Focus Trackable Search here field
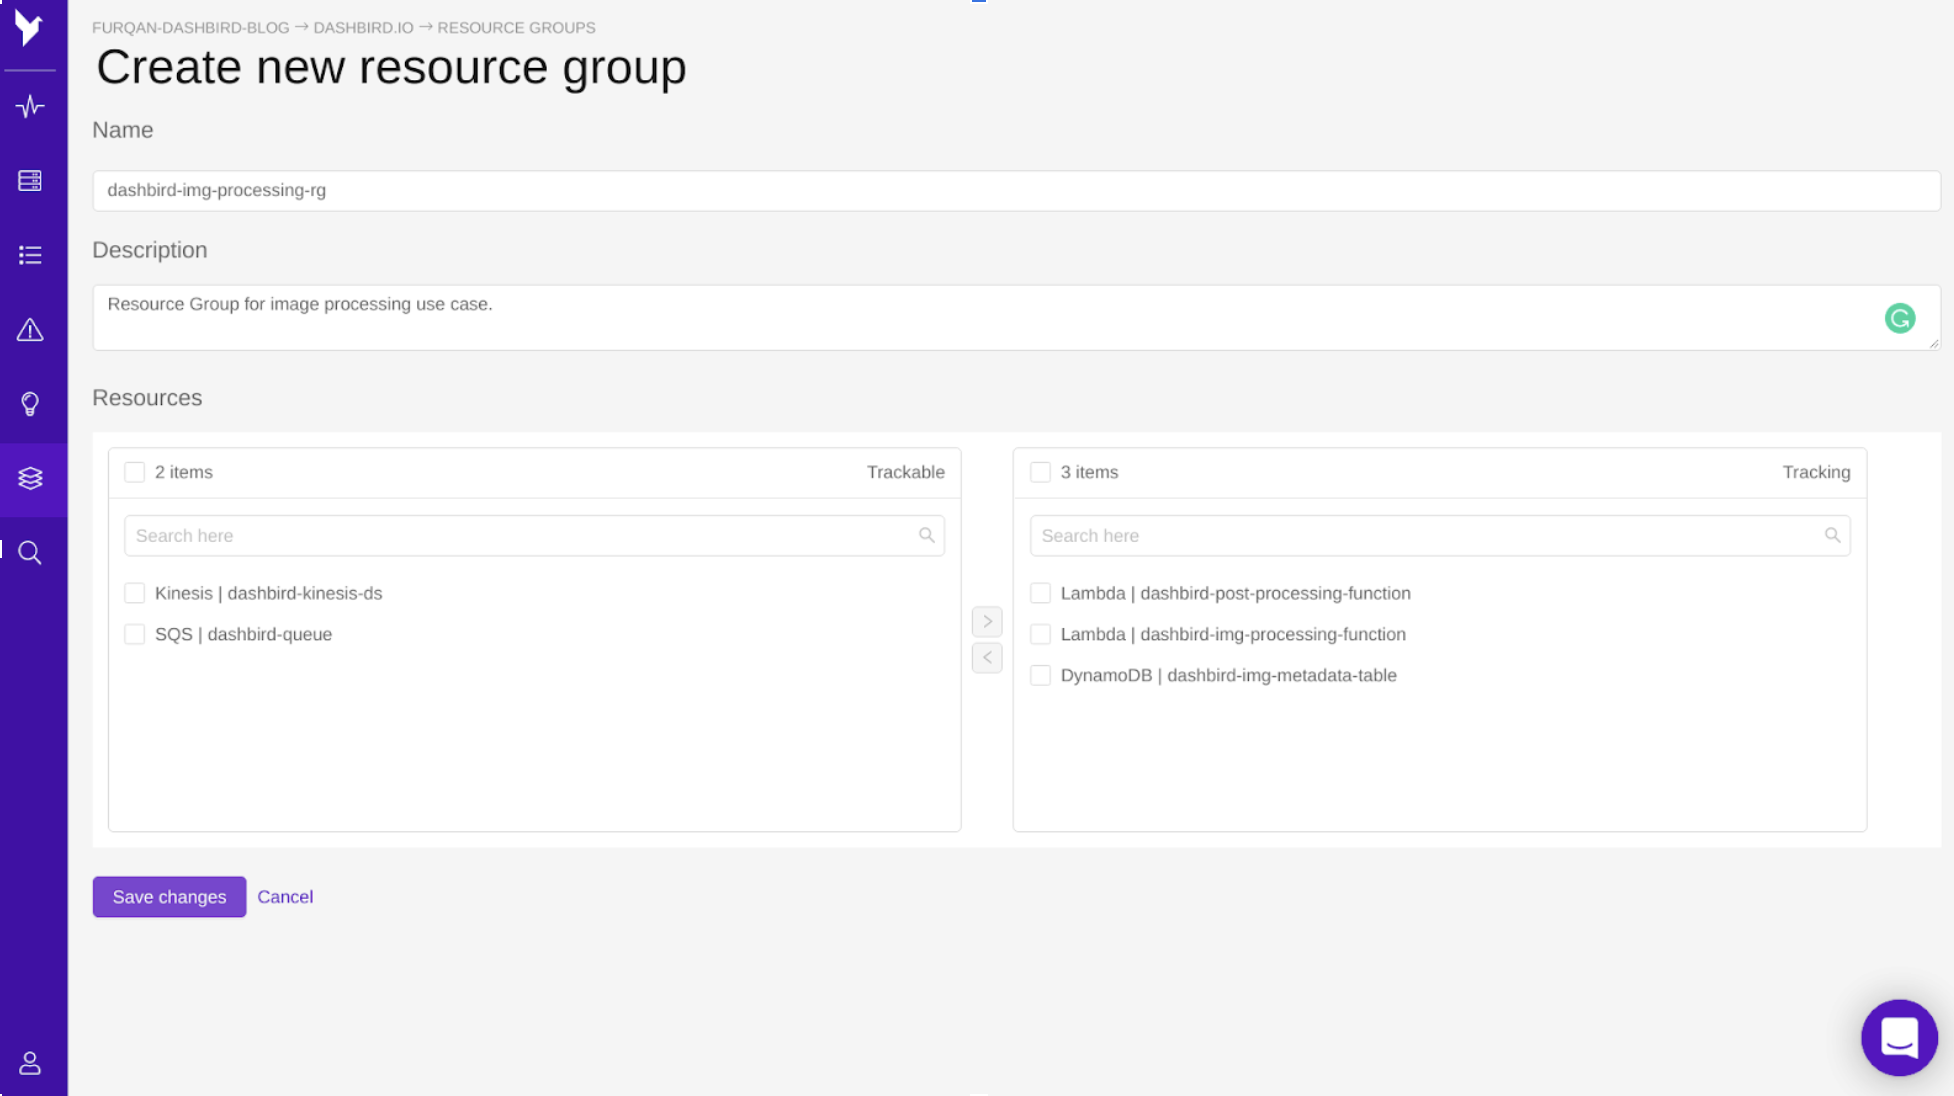Screen dimensions: 1954x1096 (534, 536)
